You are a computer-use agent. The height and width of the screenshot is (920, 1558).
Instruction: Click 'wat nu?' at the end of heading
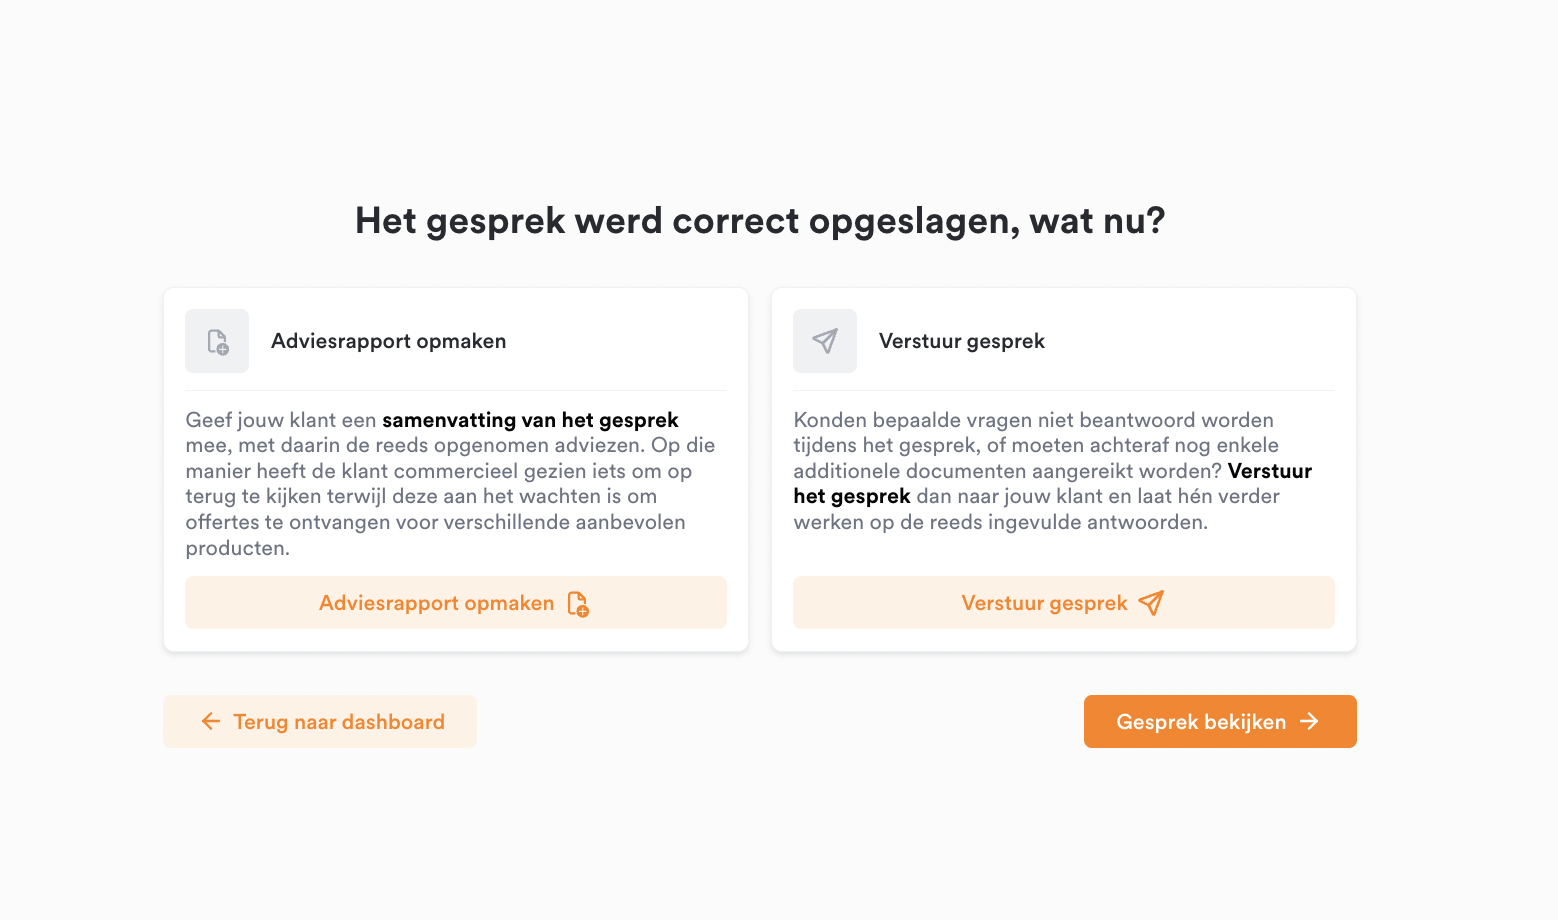1097,221
